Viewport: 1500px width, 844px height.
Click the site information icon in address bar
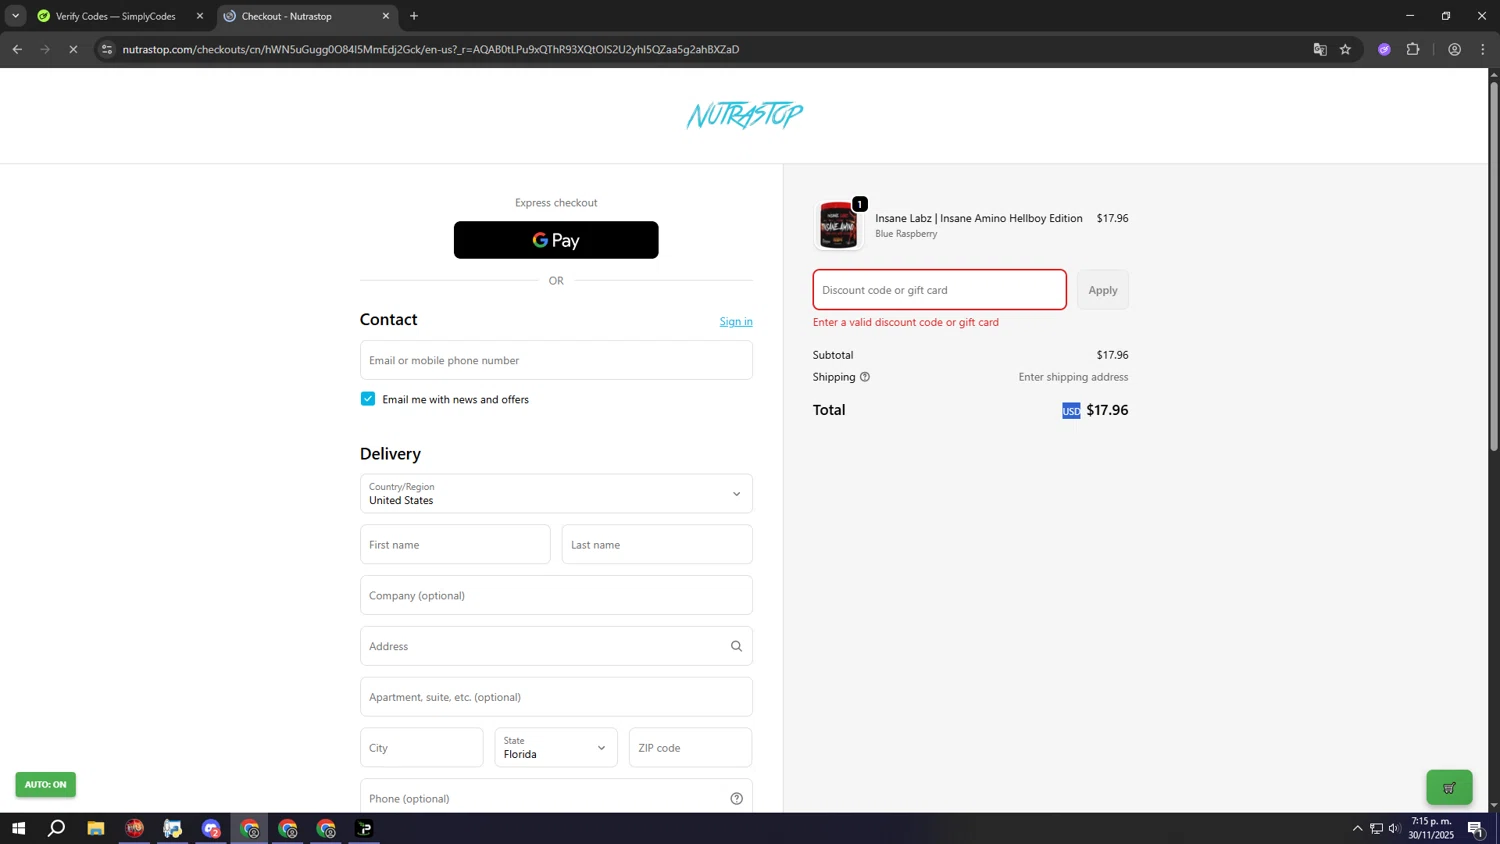(107, 49)
